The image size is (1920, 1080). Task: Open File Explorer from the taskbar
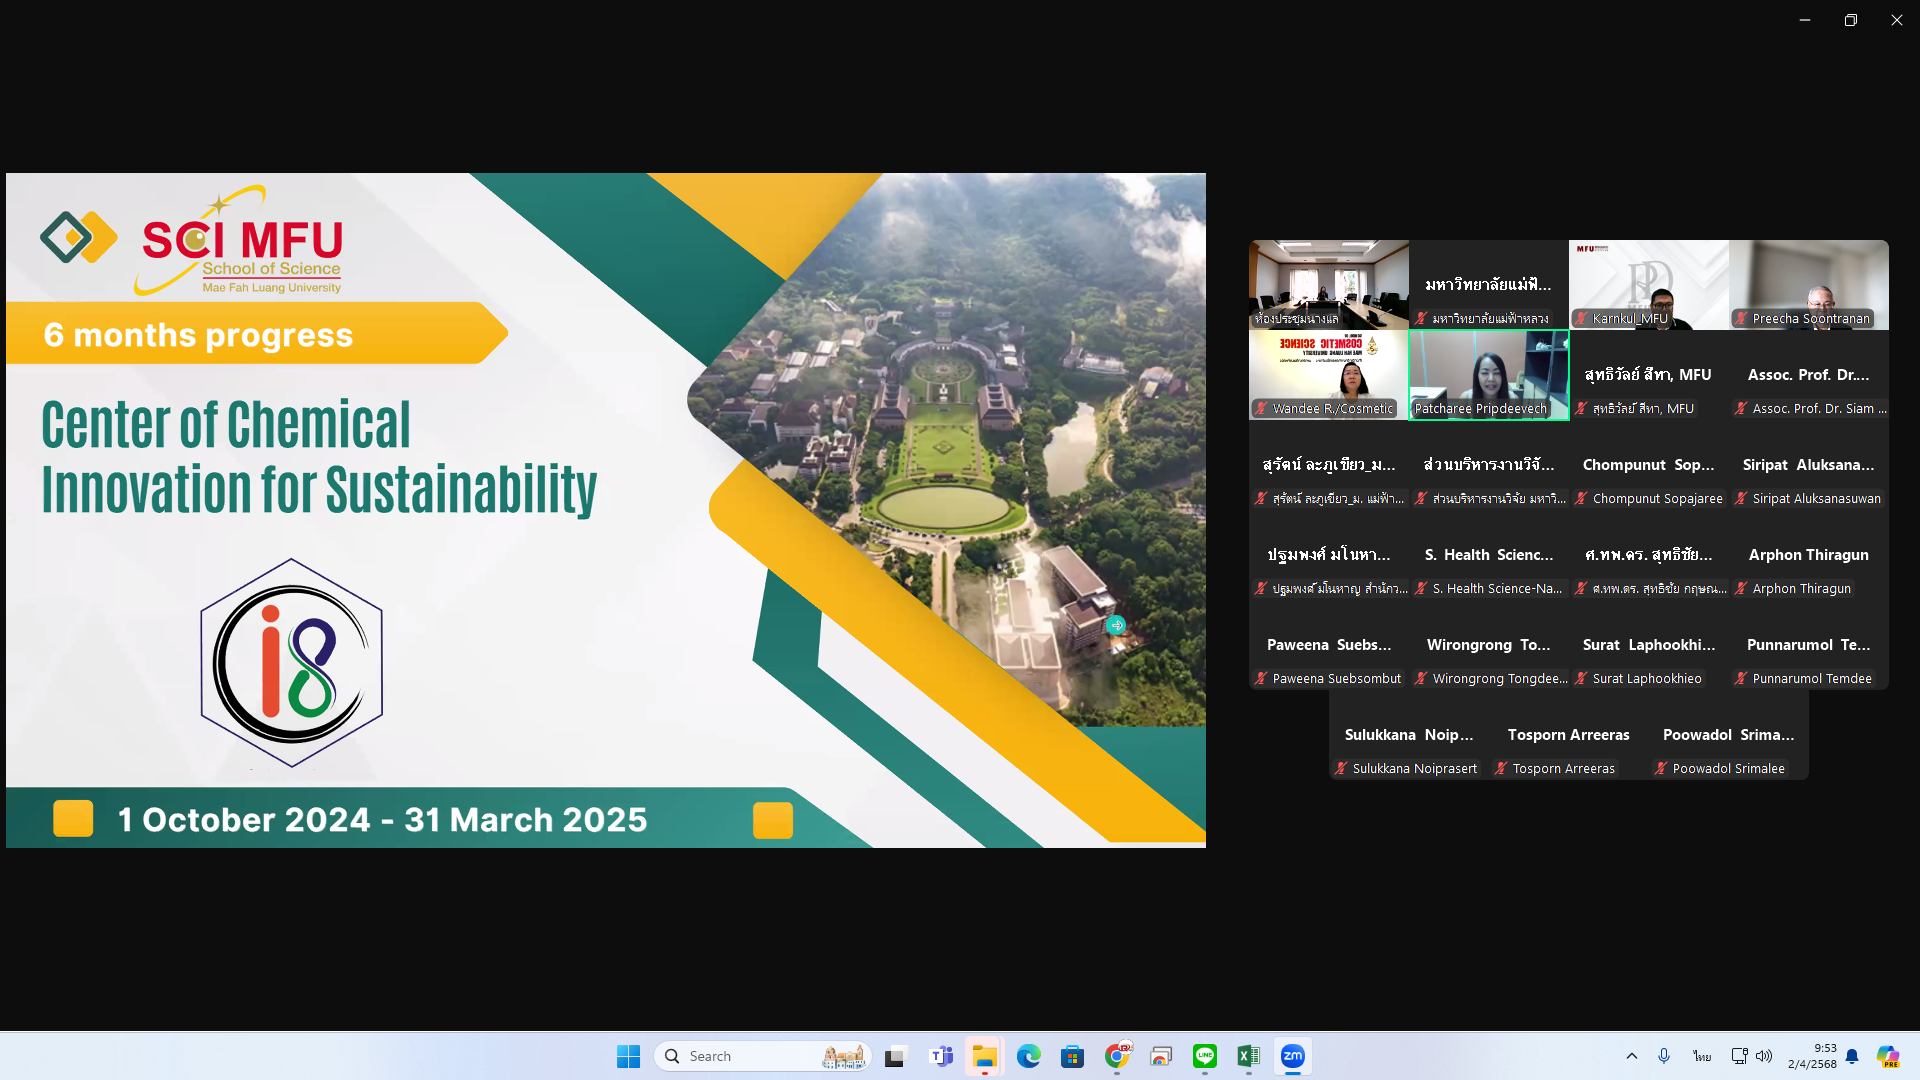click(985, 1056)
